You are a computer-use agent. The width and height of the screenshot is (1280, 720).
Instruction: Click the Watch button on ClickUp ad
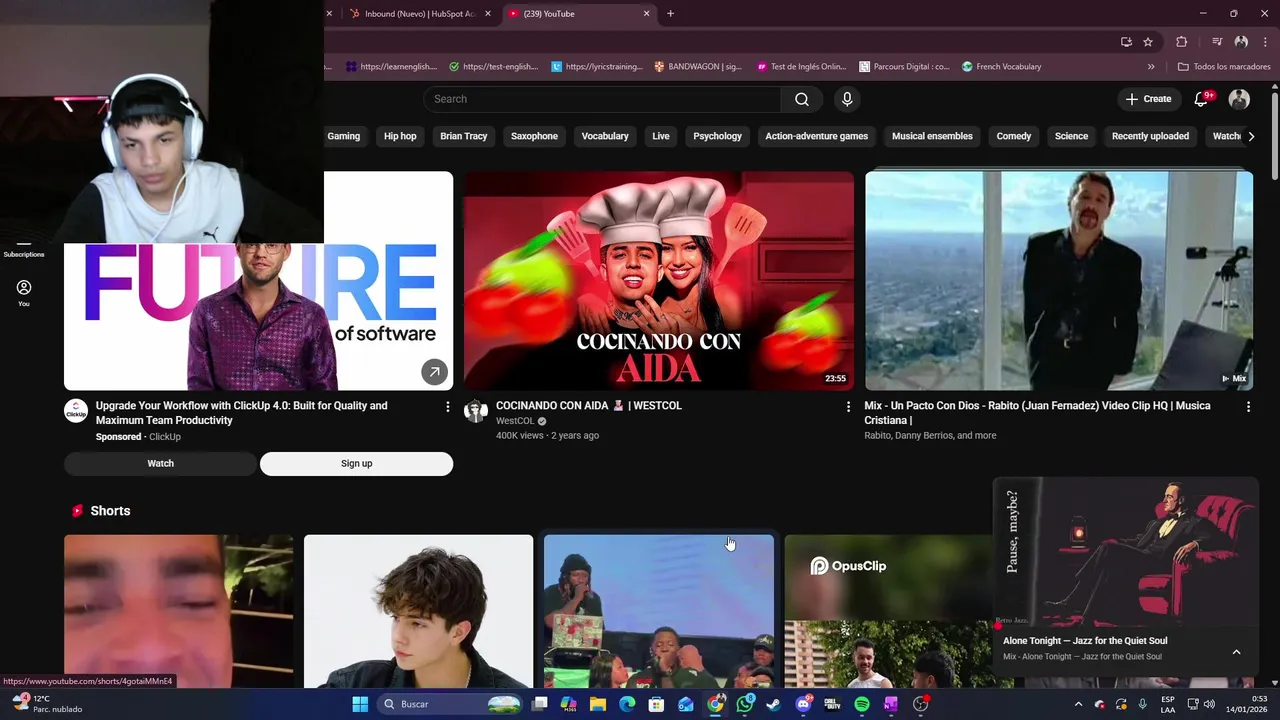(160, 464)
